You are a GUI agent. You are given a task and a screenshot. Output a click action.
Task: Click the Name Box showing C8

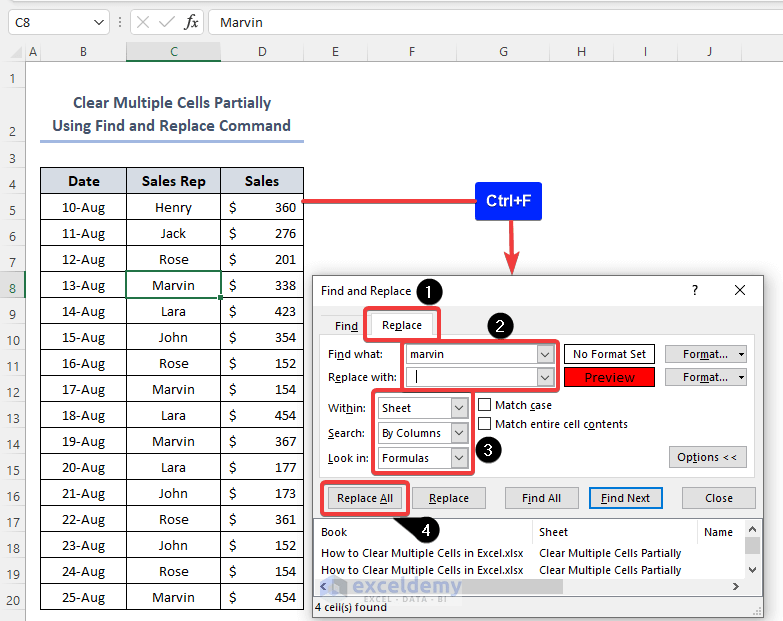click(x=51, y=22)
